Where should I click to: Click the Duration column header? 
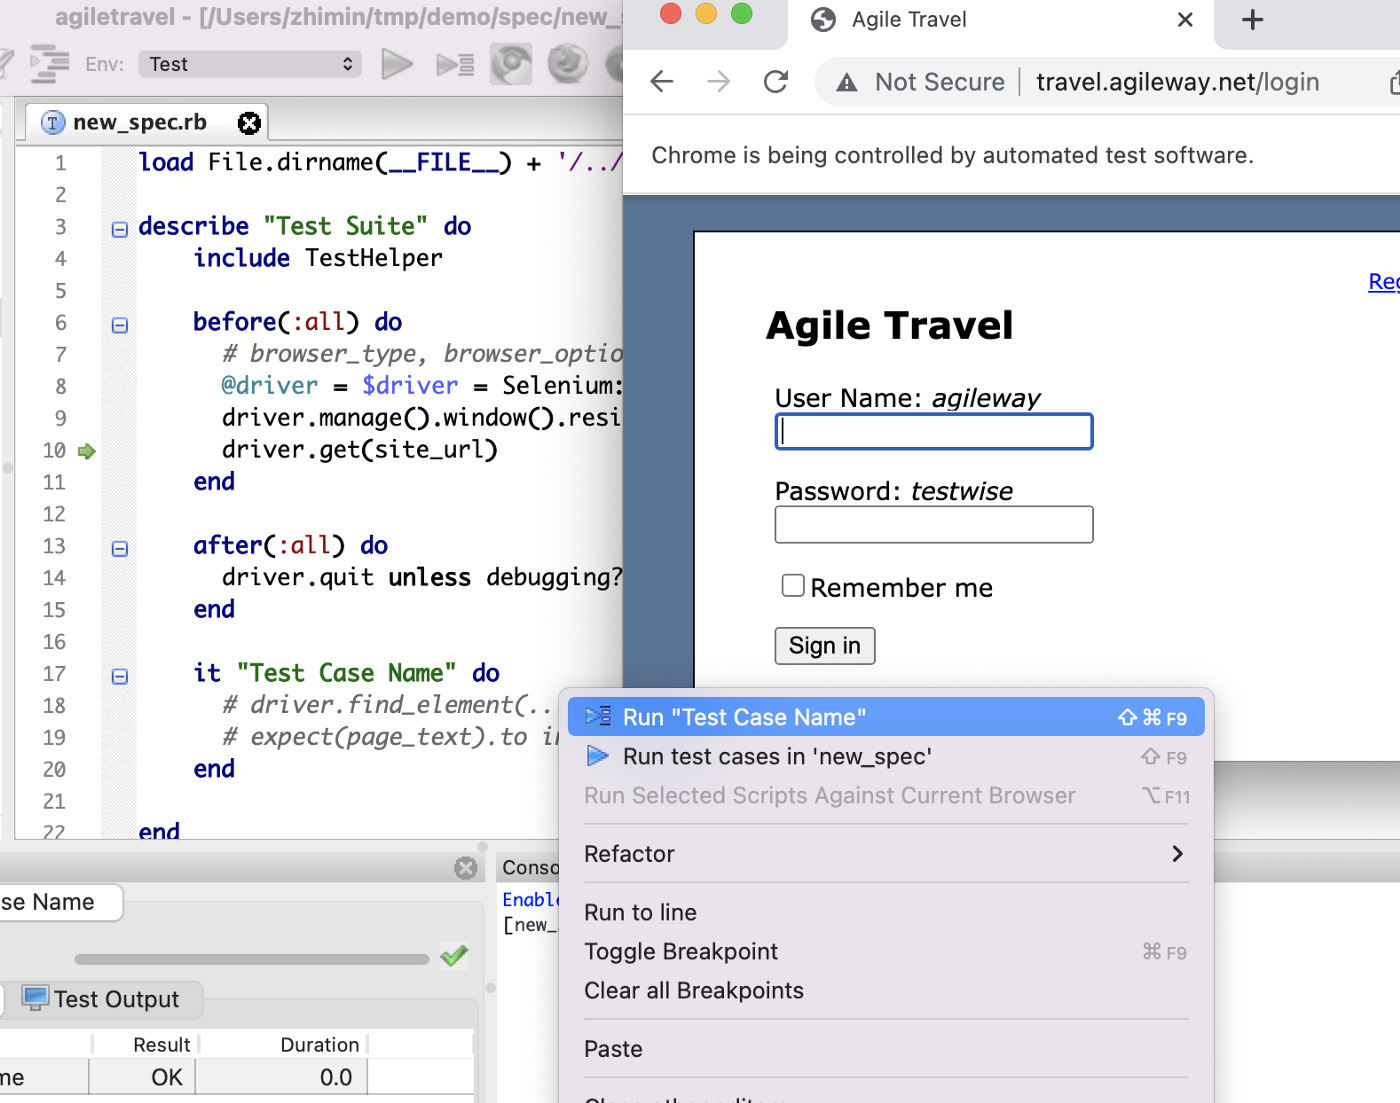click(283, 1044)
